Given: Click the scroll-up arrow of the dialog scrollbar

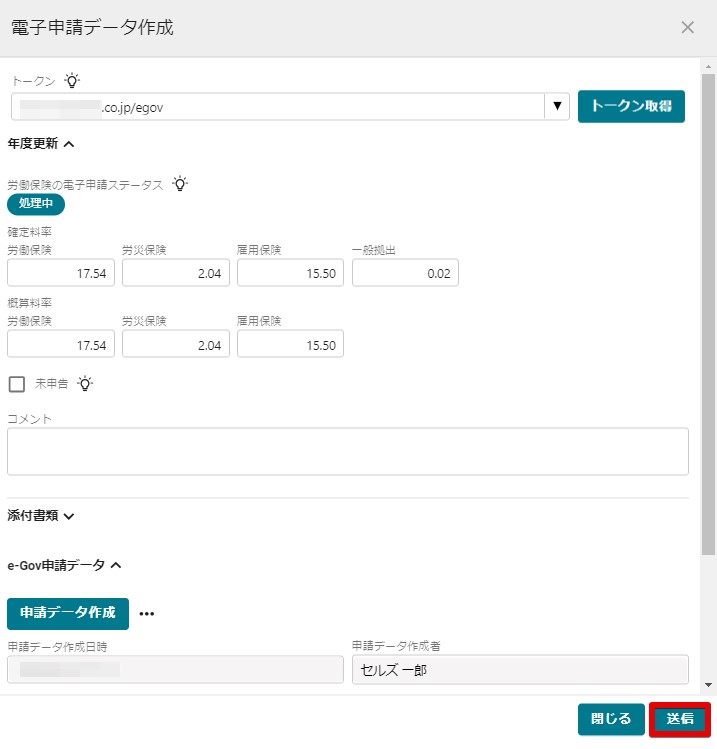Looking at the screenshot, I should [708, 66].
